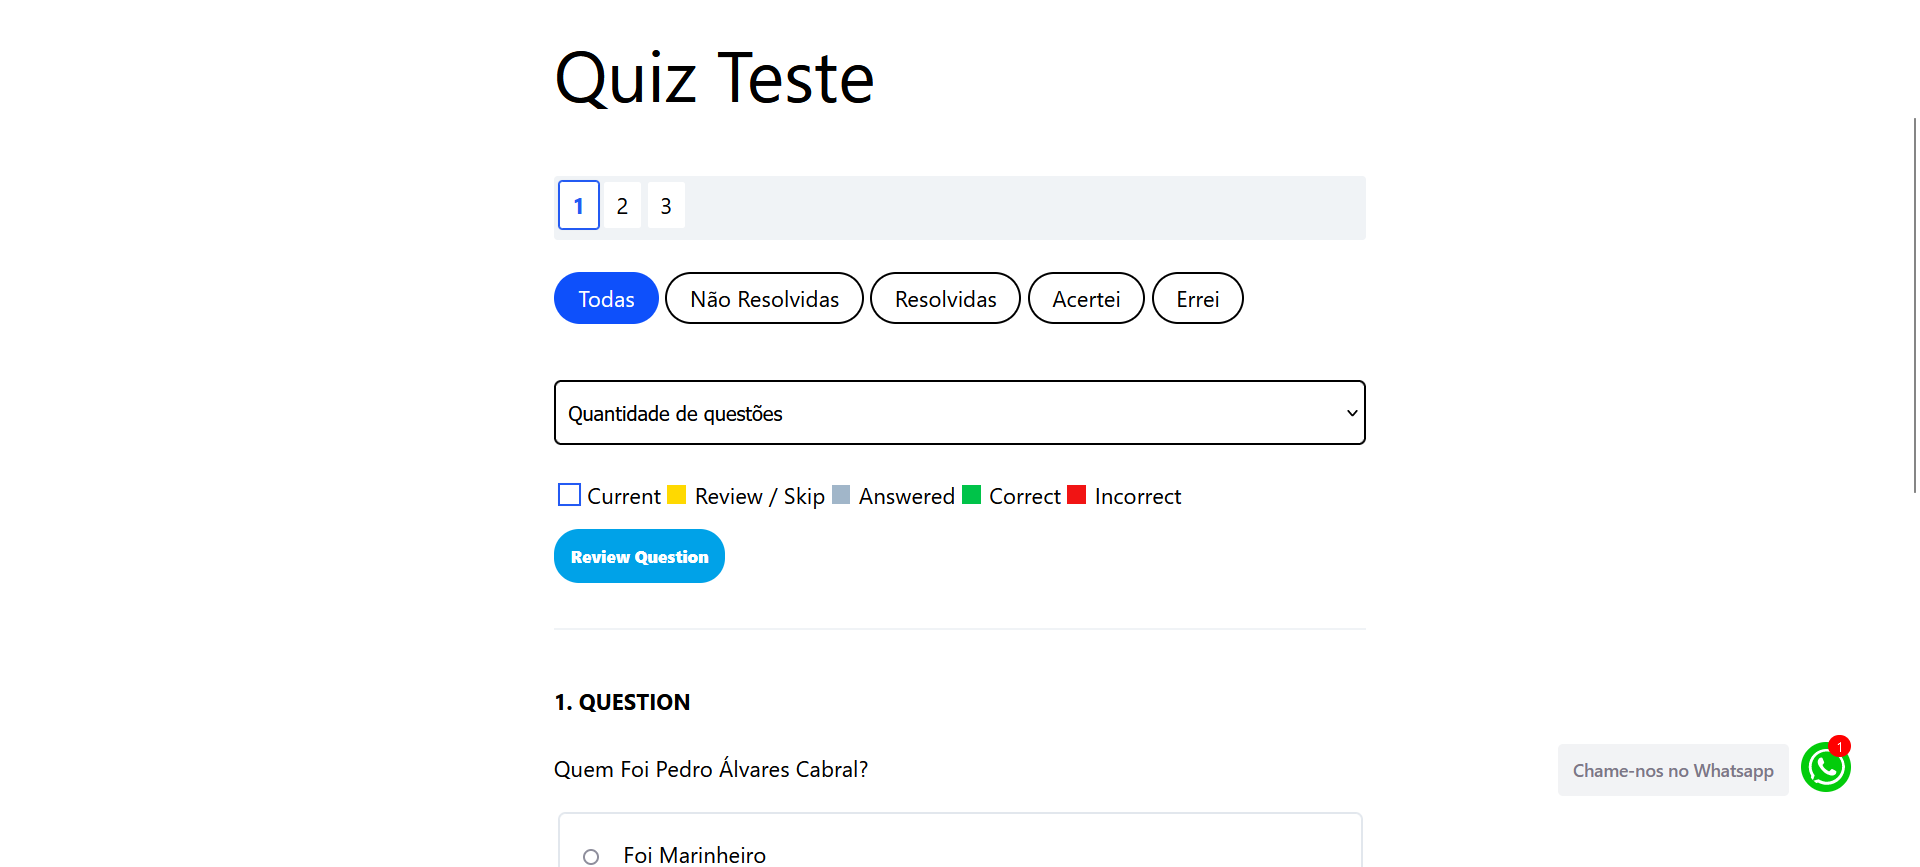Show Resolvidas questions
The width and height of the screenshot is (1920, 867).
pyautogui.click(x=945, y=299)
